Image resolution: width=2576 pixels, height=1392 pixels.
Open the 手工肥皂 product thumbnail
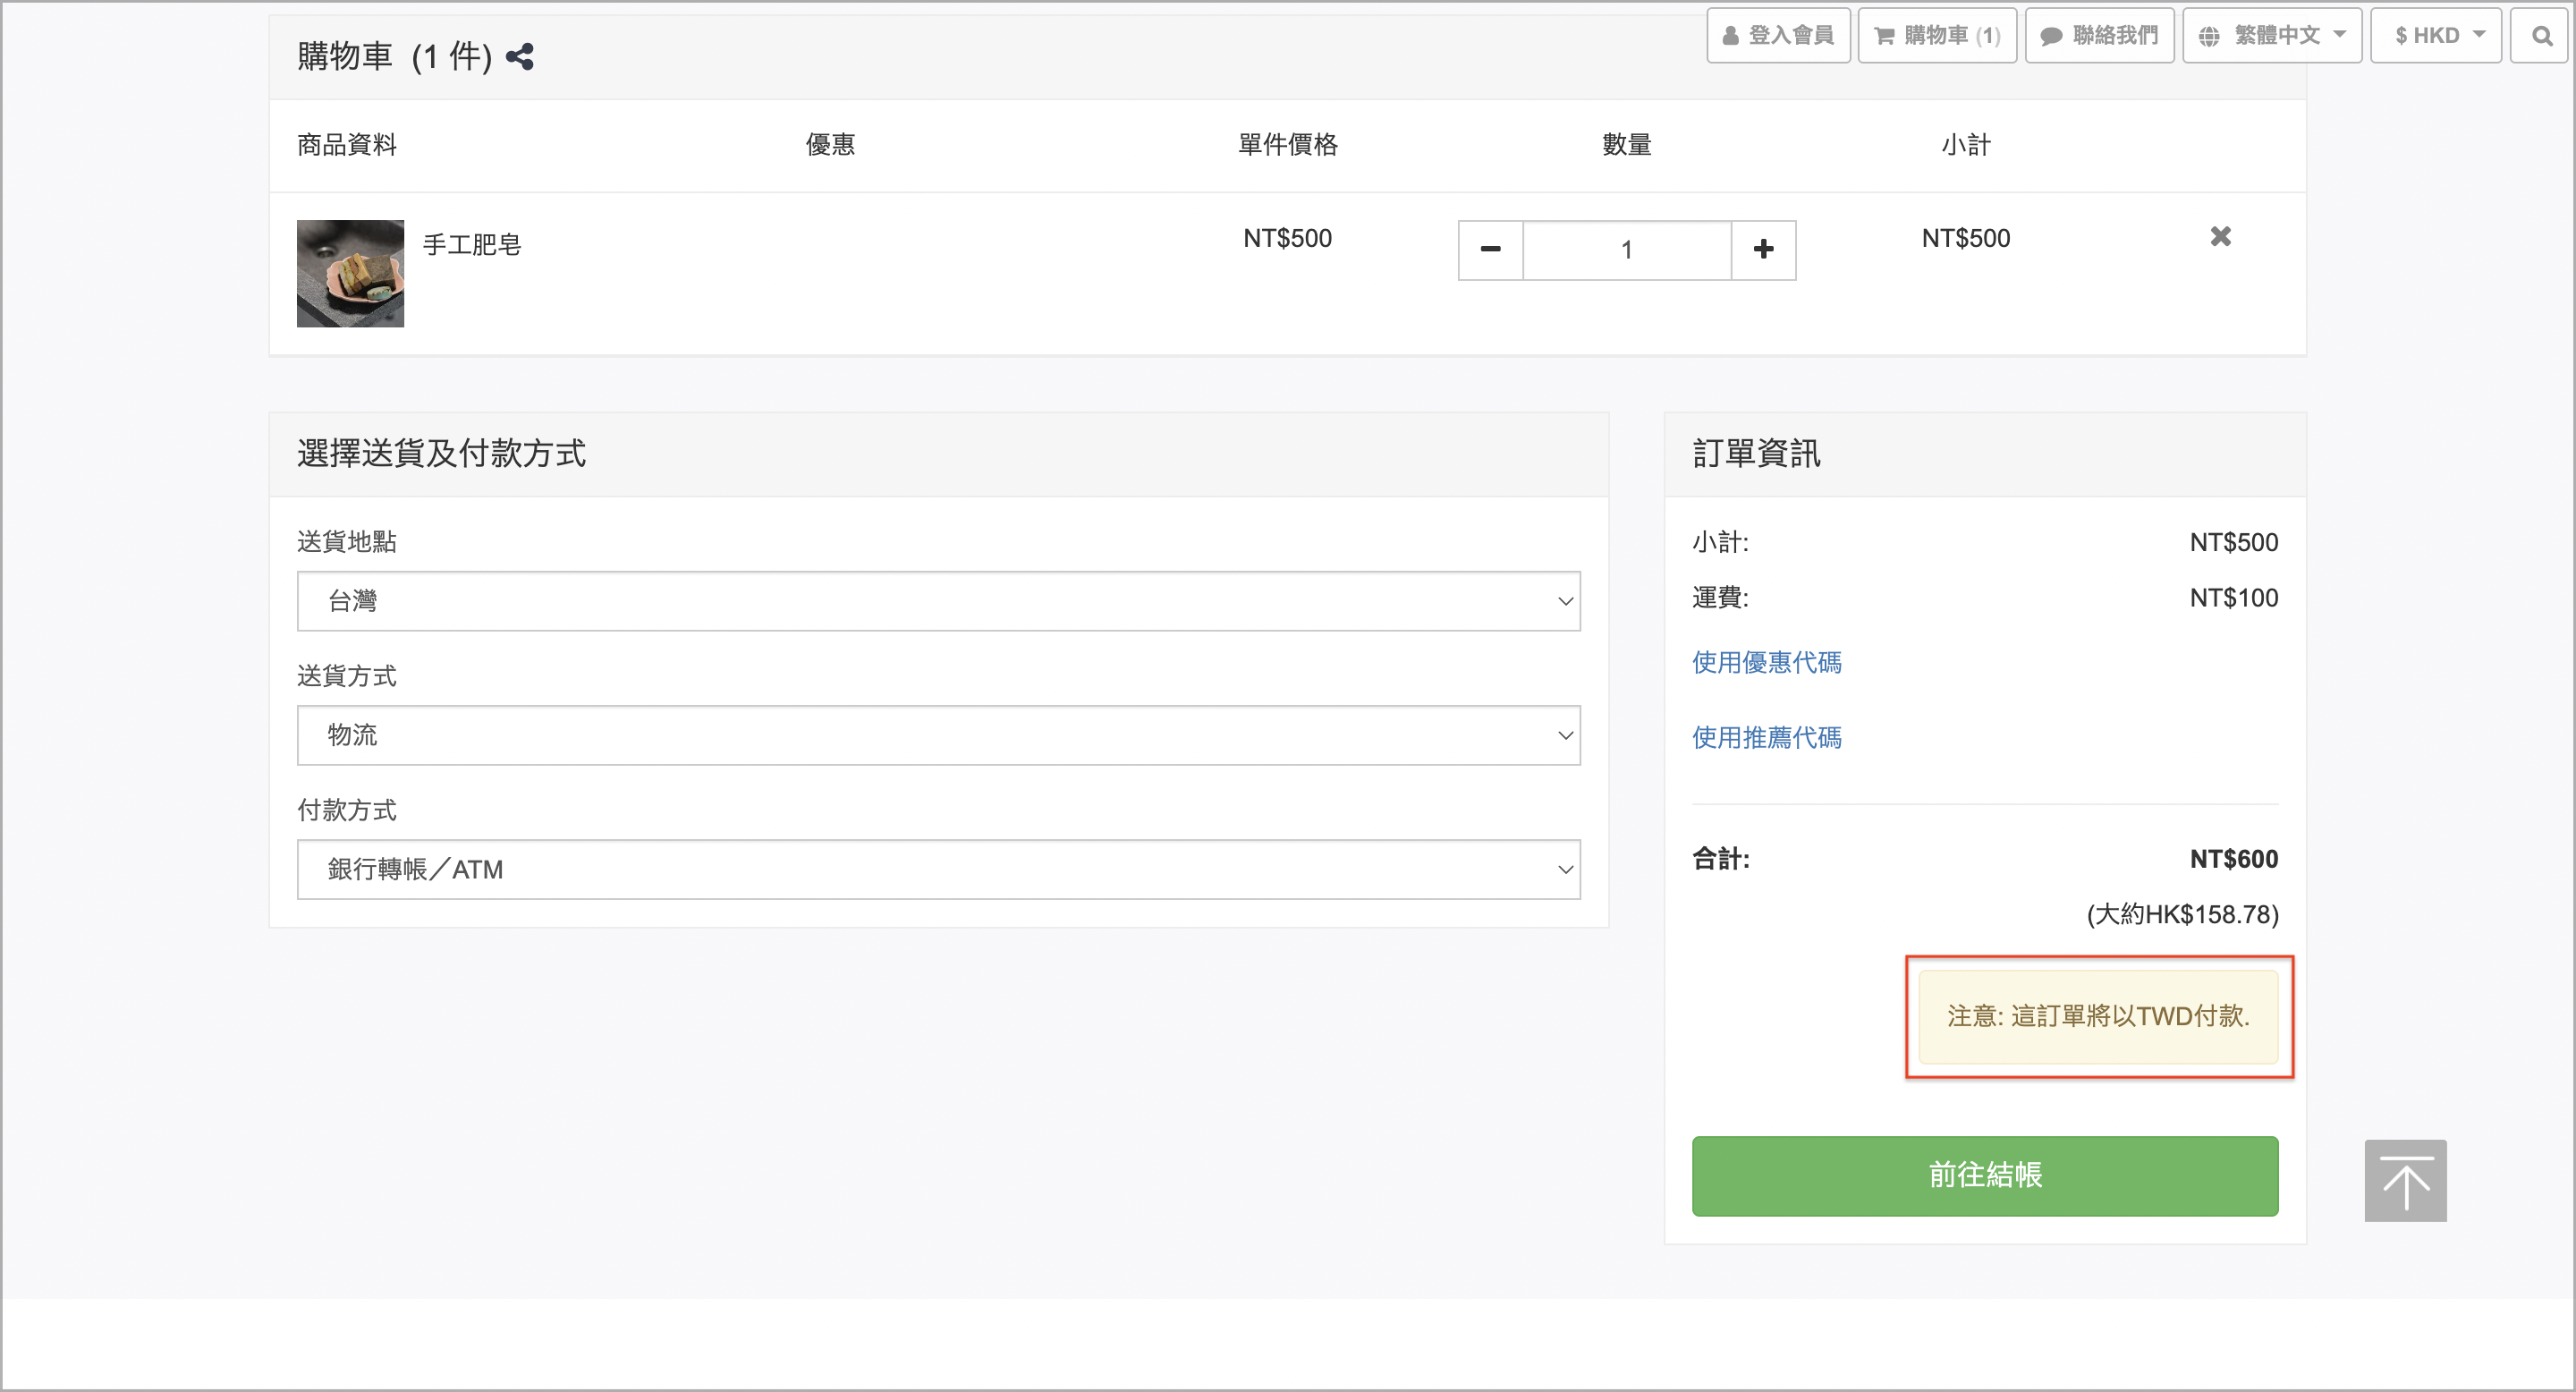click(350, 273)
